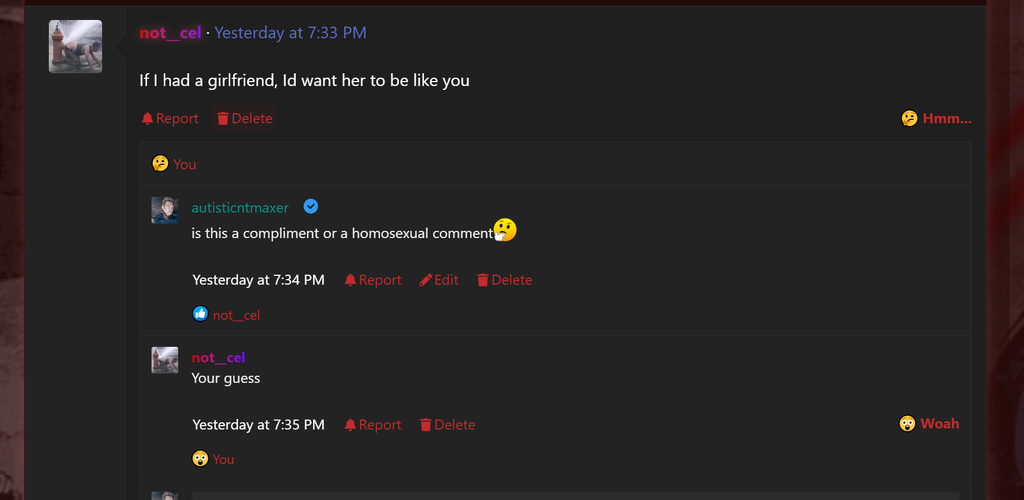Report the main profile post
The width and height of the screenshot is (1024, 500).
point(170,119)
